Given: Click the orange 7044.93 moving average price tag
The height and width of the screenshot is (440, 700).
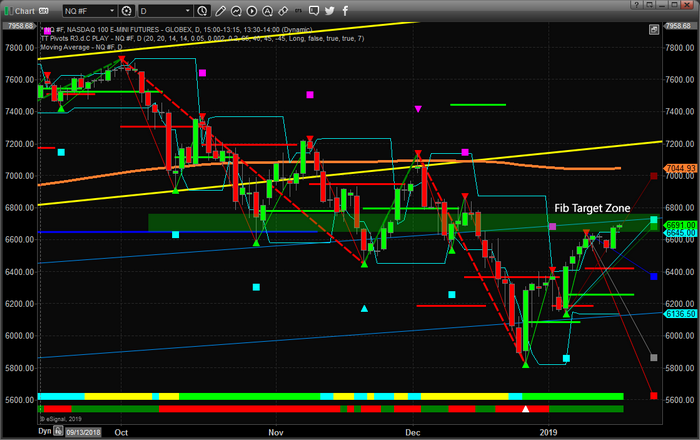Looking at the screenshot, I should pos(680,169).
